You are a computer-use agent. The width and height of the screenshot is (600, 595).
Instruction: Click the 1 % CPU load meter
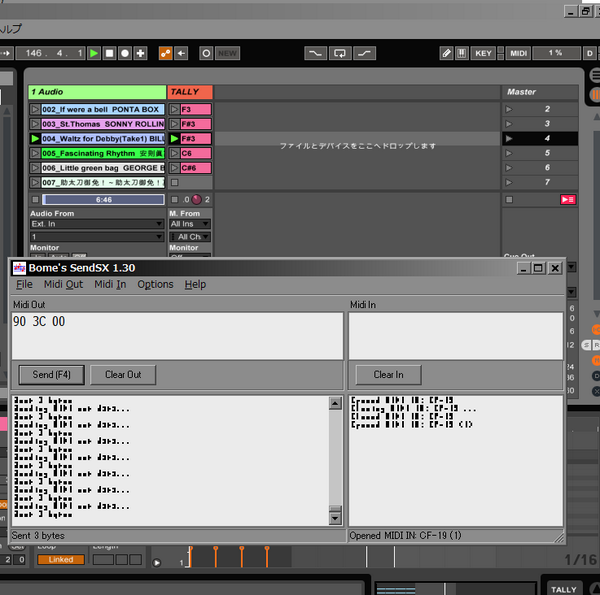click(x=556, y=53)
